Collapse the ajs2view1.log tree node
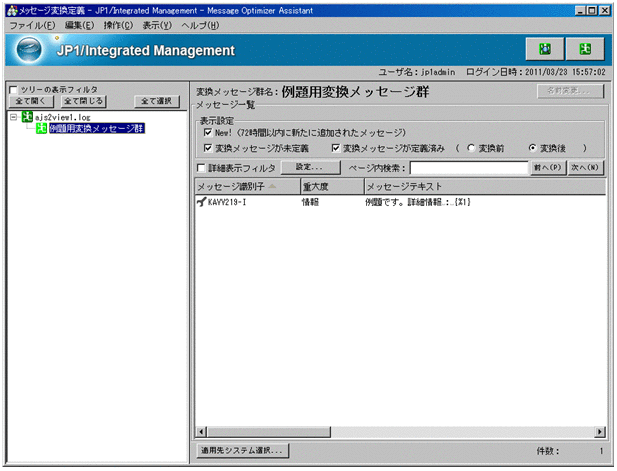 [x=12, y=117]
